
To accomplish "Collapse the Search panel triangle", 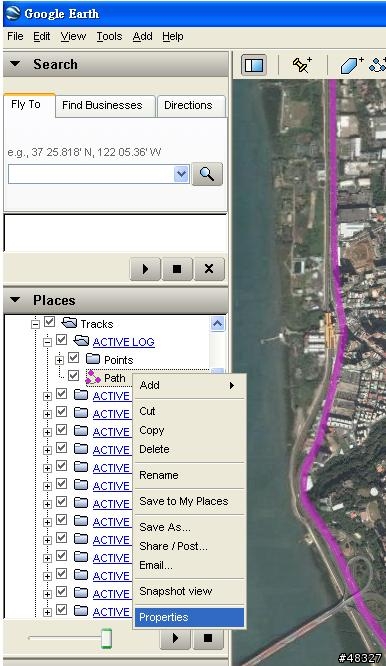I will [15, 64].
